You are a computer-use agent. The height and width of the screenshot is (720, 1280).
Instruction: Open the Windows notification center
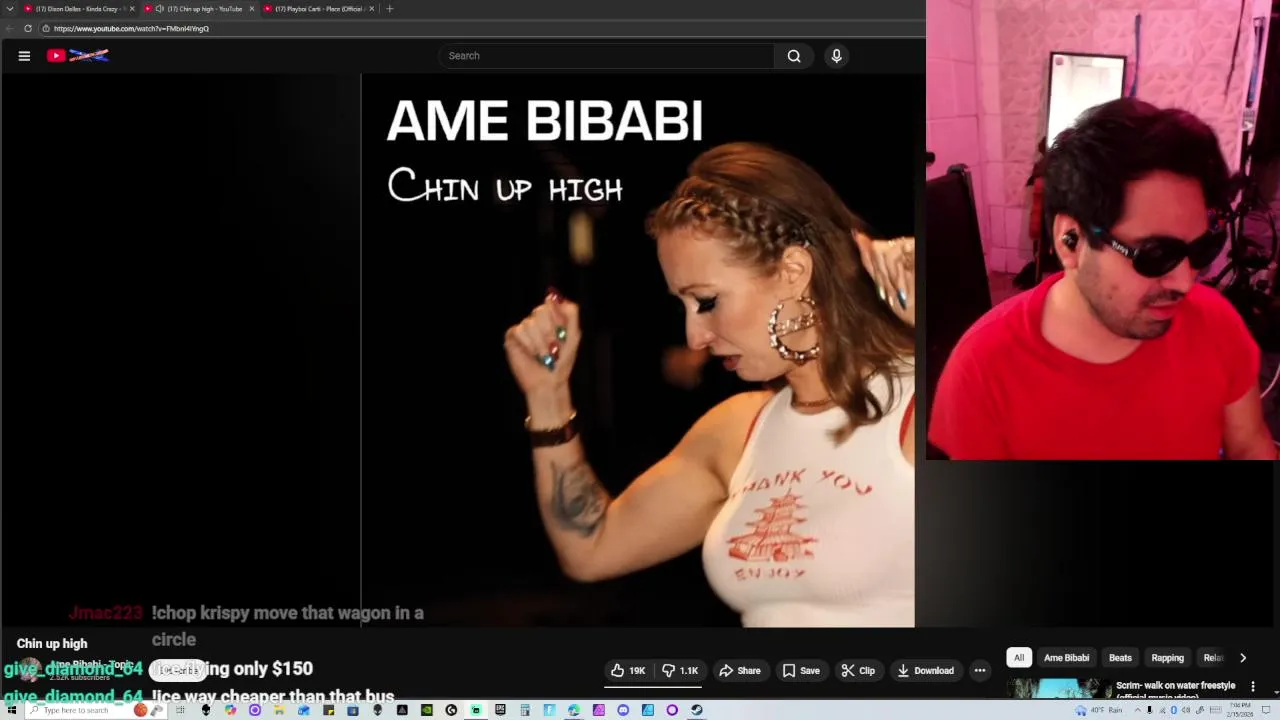click(1266, 710)
